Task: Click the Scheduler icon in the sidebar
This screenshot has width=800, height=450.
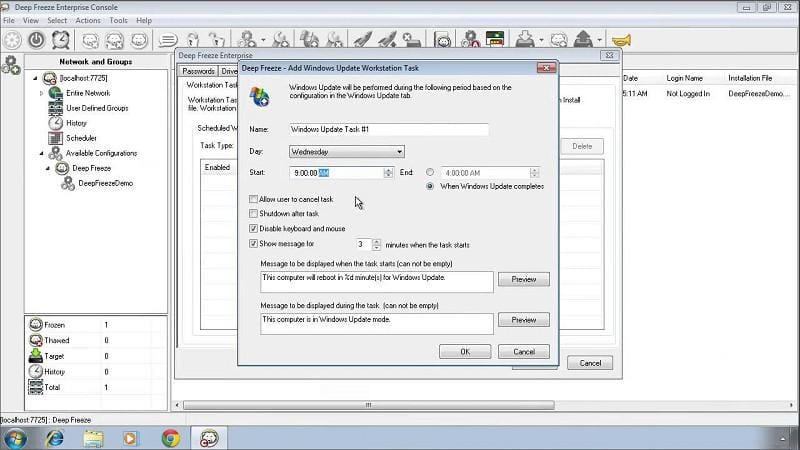Action: point(57,138)
